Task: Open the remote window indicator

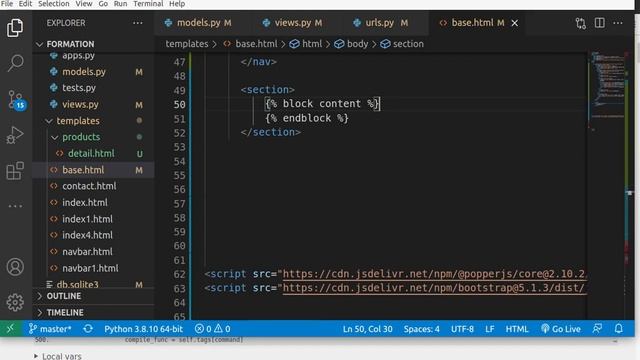Action: (x=10, y=329)
